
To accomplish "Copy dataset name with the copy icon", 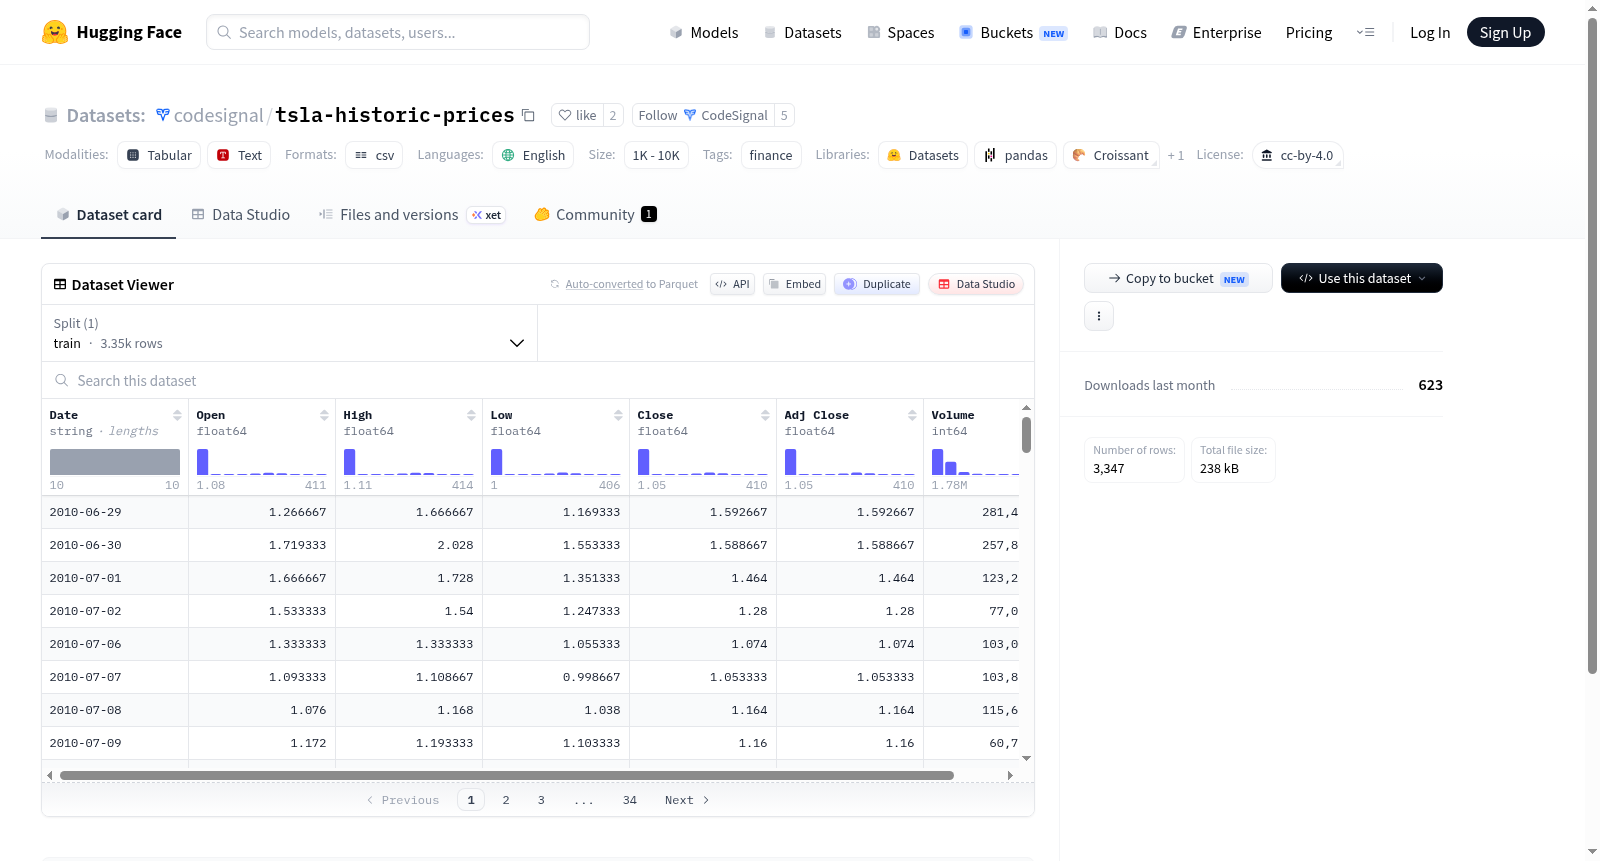I will click(528, 115).
